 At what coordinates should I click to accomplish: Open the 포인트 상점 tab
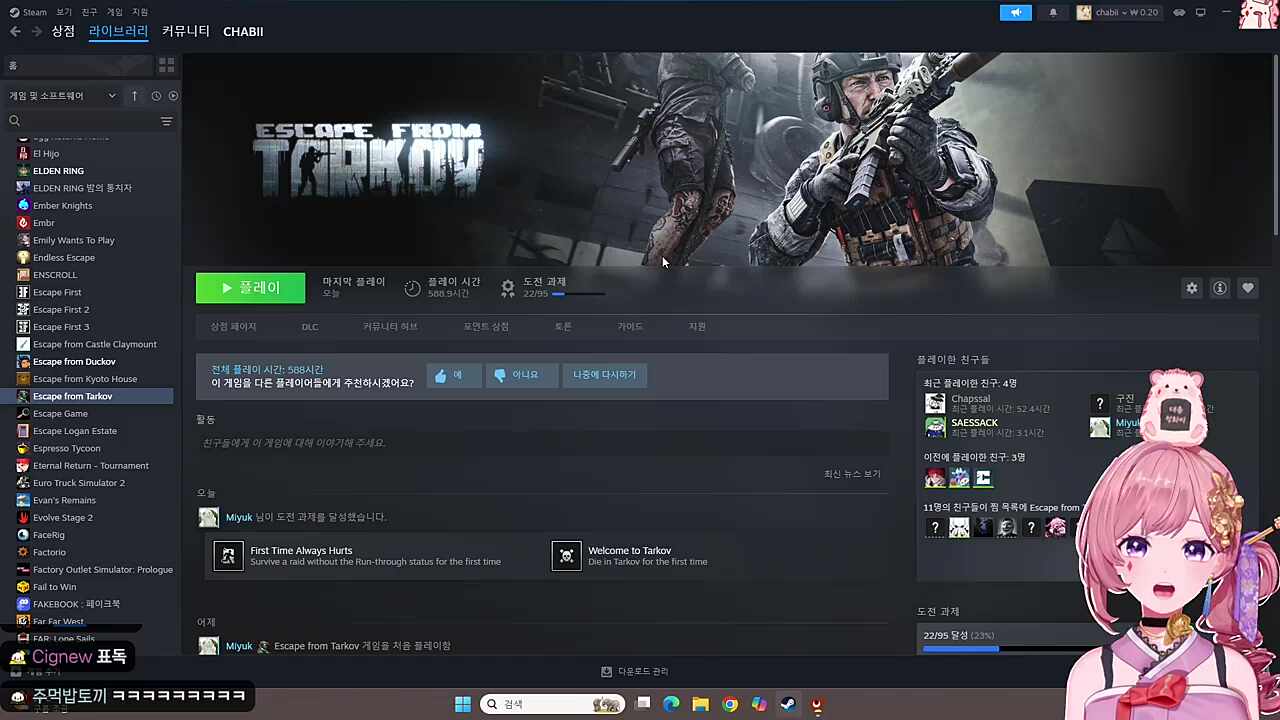coord(486,327)
